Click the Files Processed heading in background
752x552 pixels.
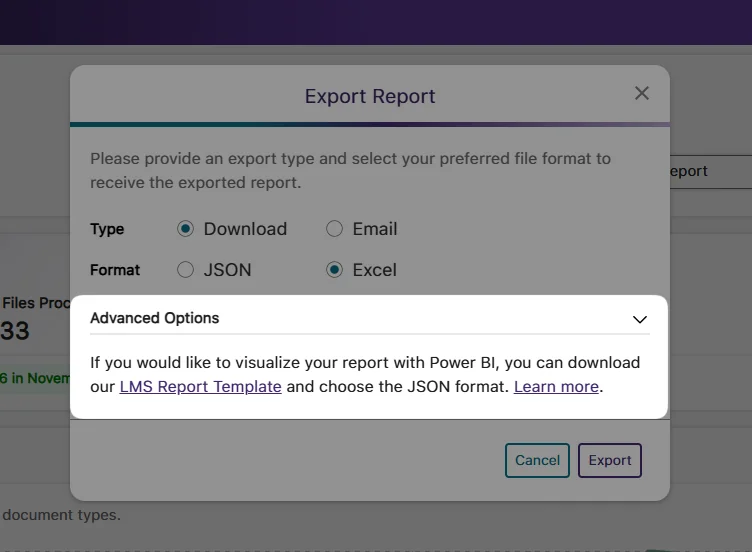(x=35, y=303)
